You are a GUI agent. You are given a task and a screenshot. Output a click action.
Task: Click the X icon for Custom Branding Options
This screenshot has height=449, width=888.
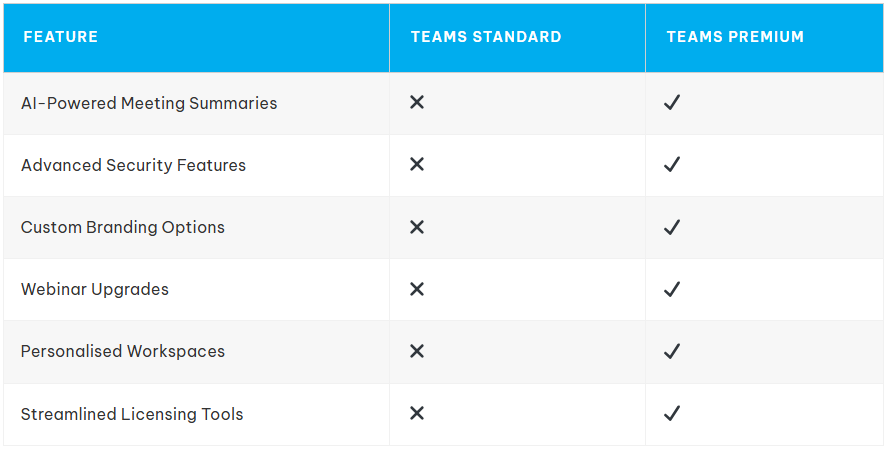pyautogui.click(x=417, y=227)
